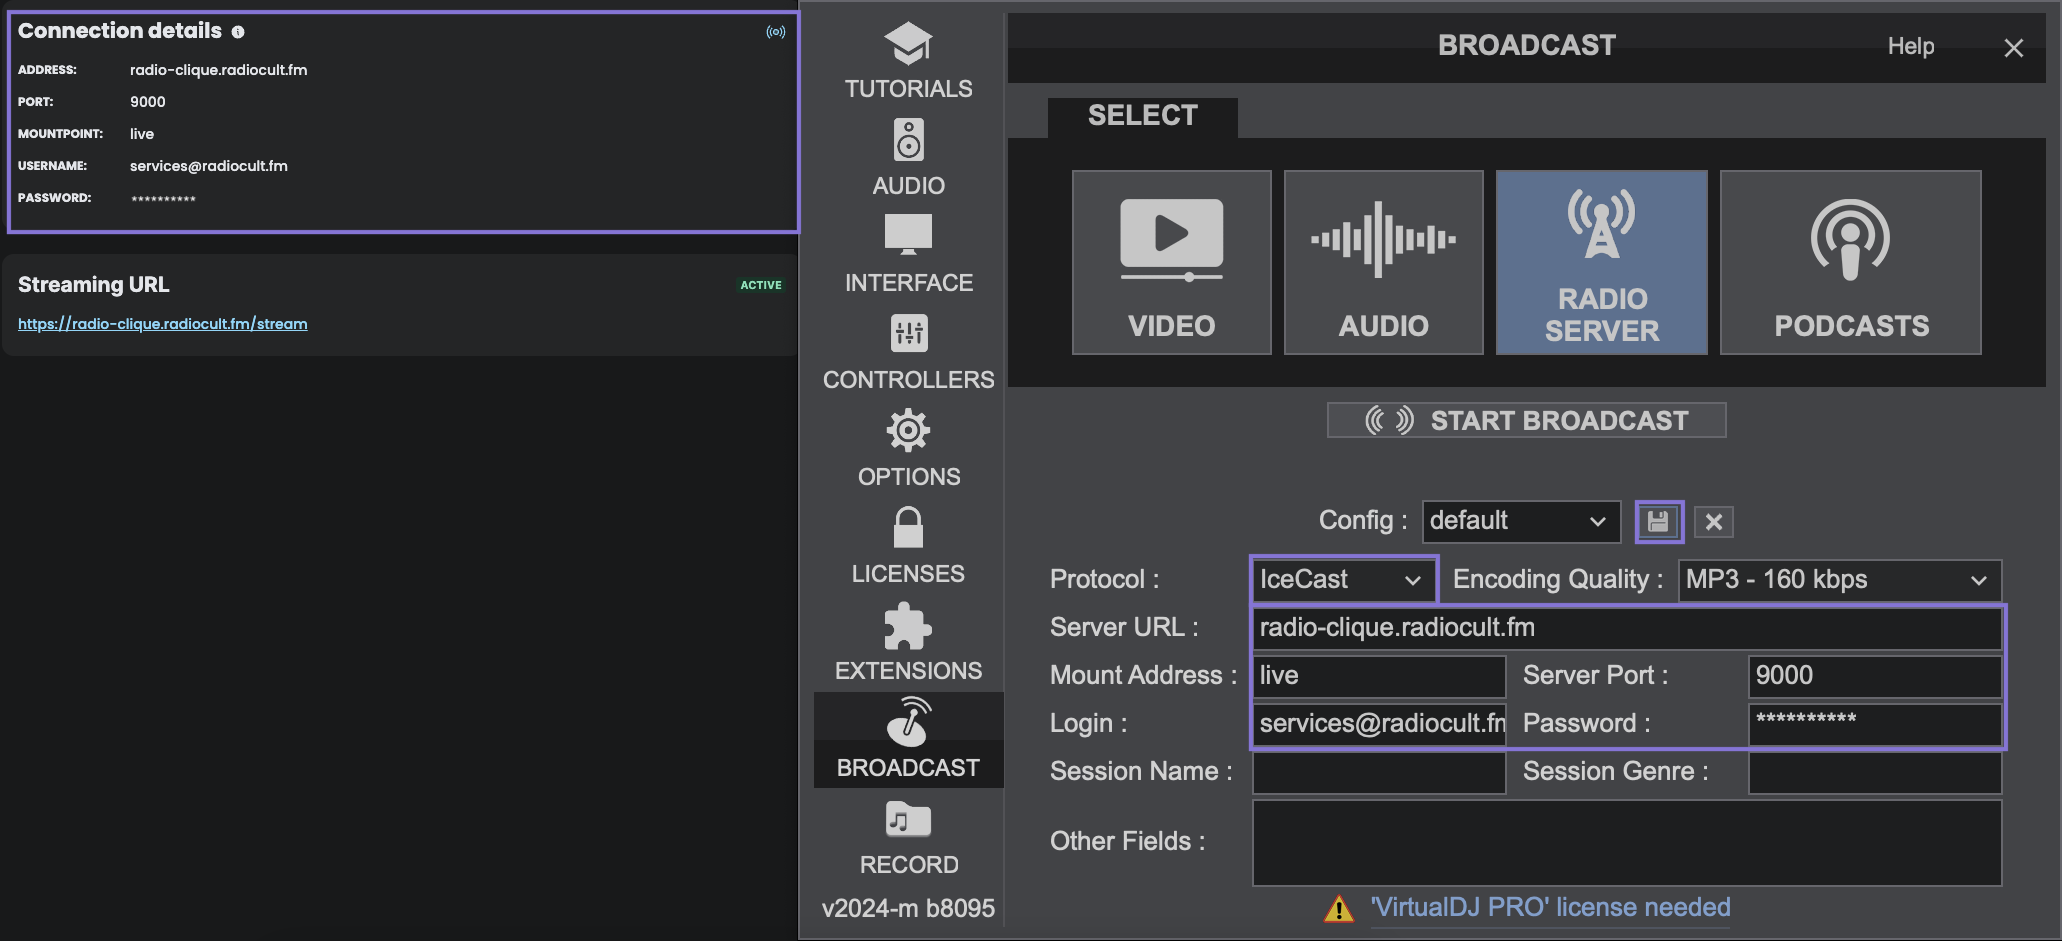The image size is (2062, 941).
Task: Close the Broadcast settings window
Action: click(x=2014, y=48)
